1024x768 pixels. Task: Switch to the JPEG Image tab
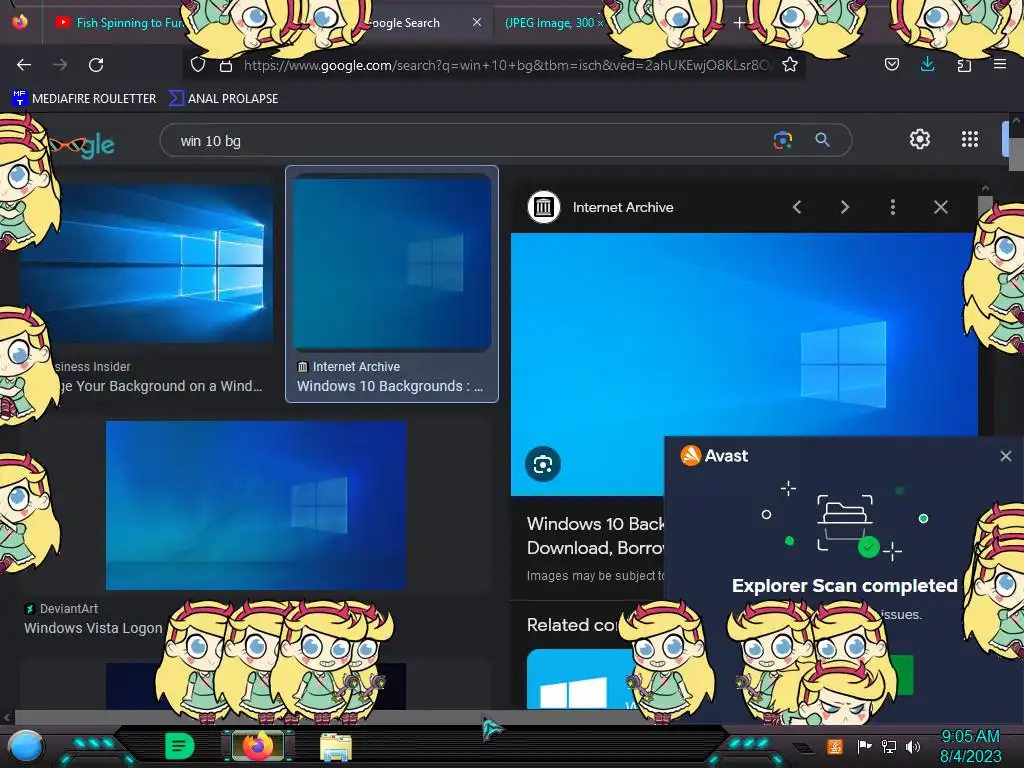point(552,22)
